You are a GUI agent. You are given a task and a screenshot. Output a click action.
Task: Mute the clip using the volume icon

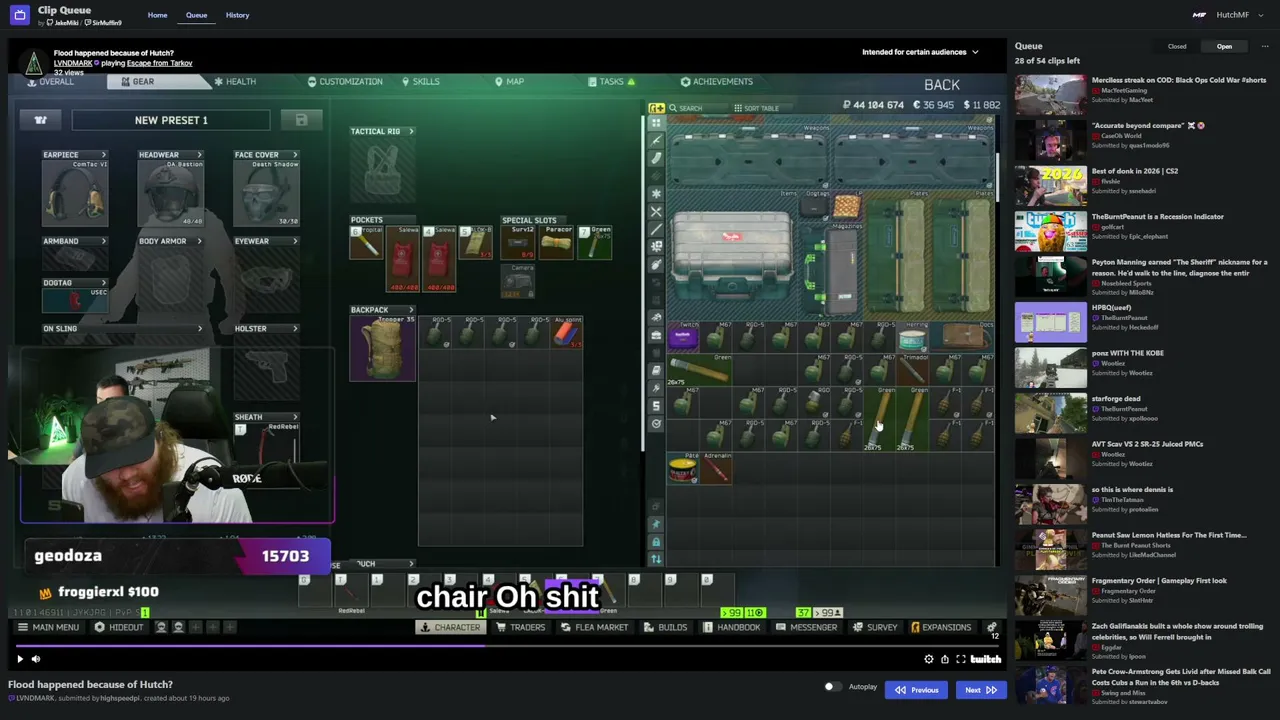click(36, 659)
